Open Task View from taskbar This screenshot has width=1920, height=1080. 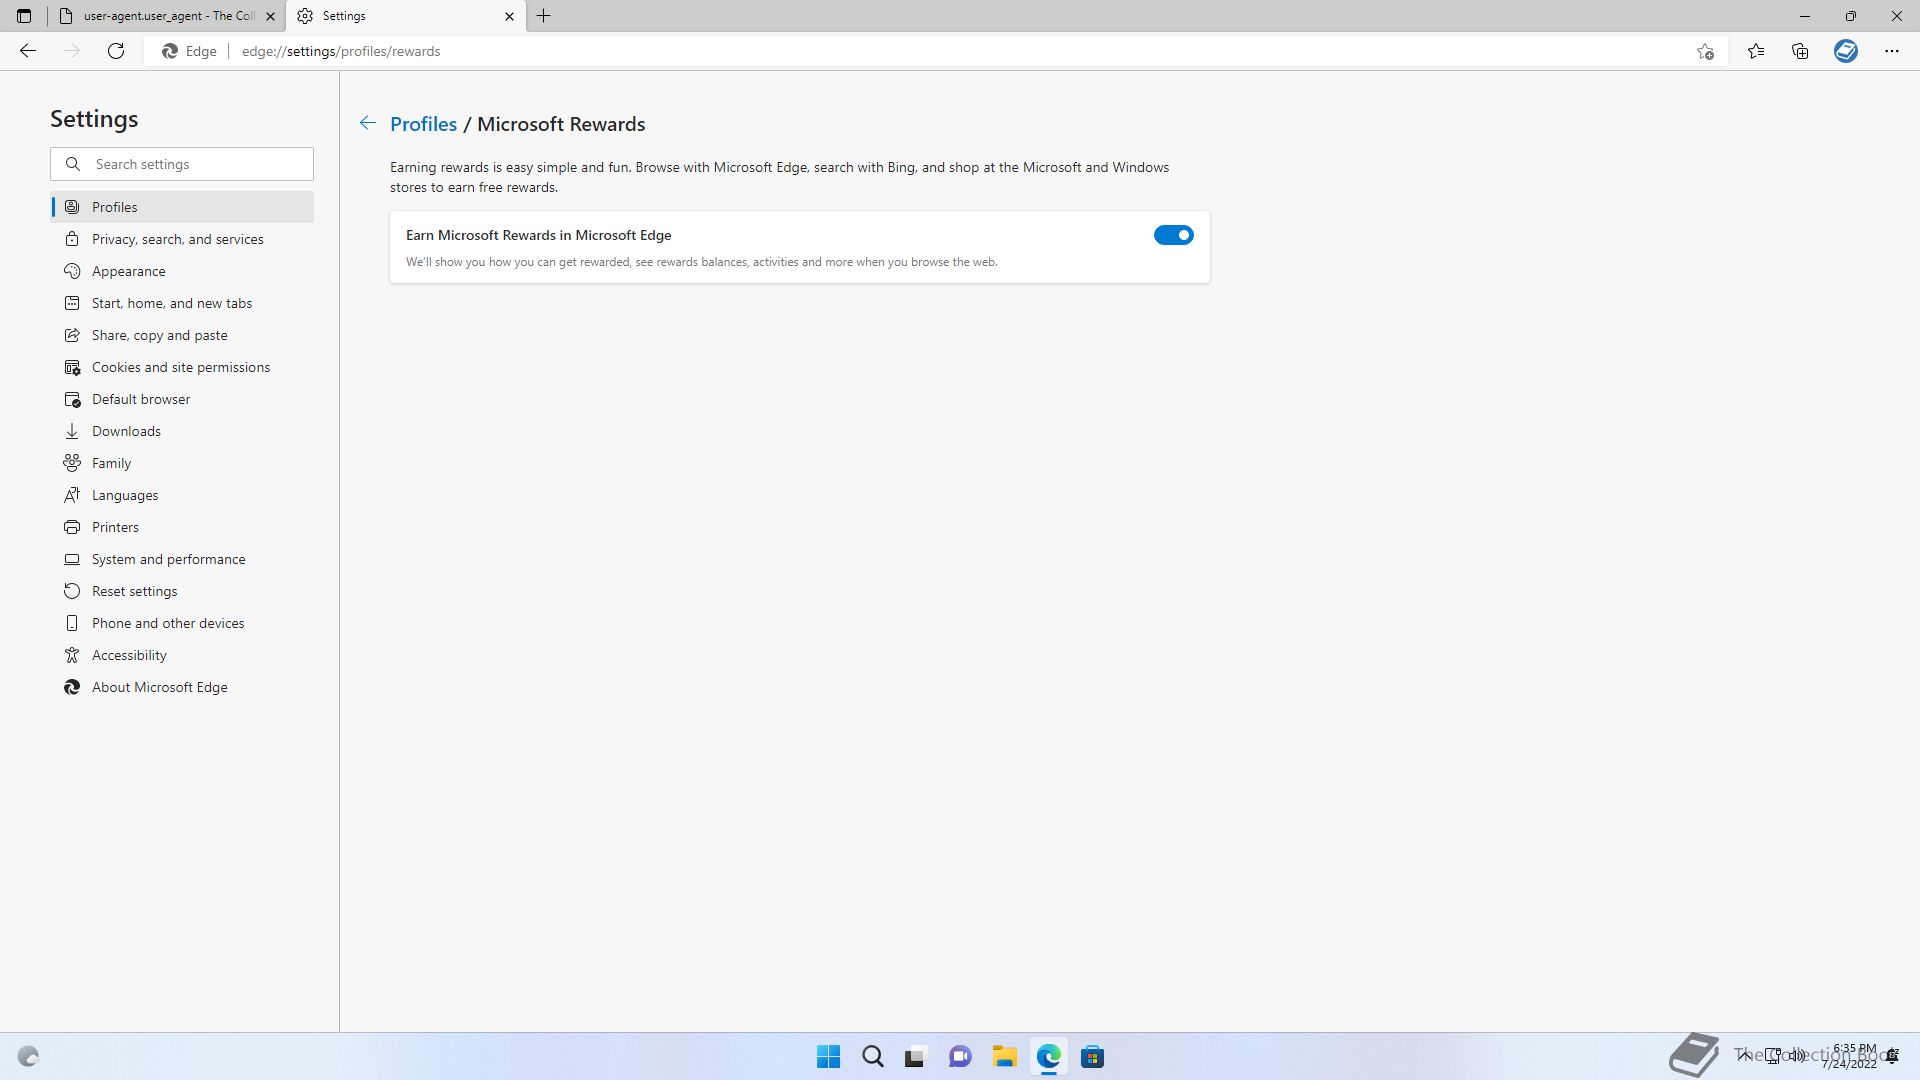[916, 1057]
